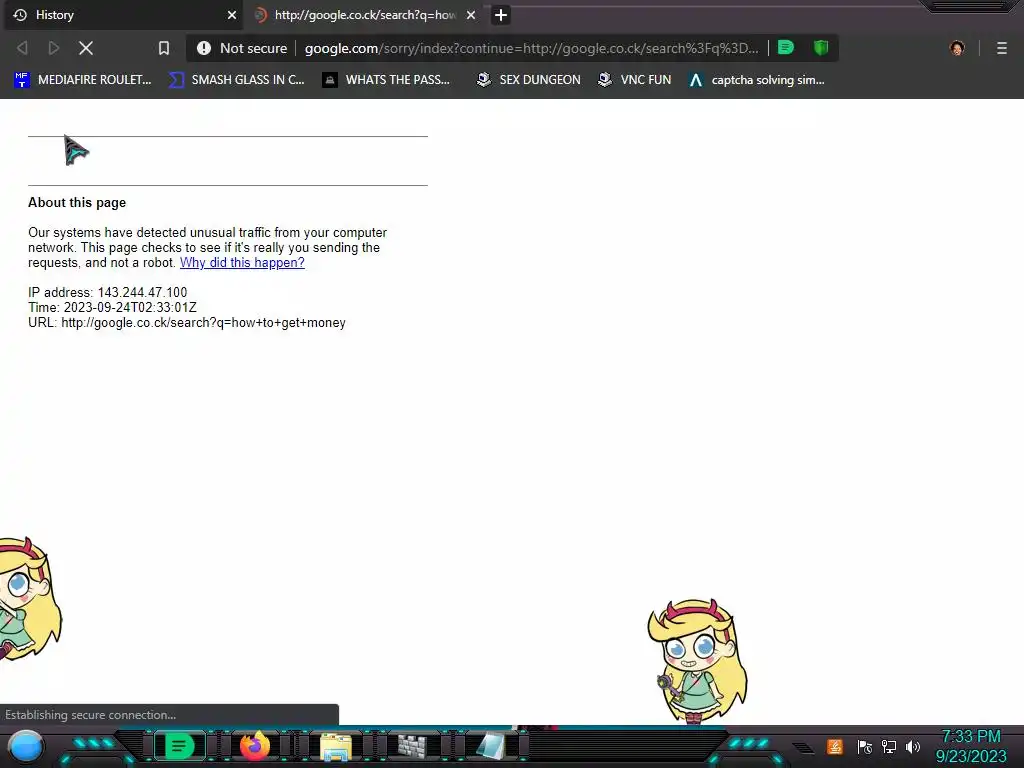
Task: Open the network tray icon
Action: (x=889, y=746)
